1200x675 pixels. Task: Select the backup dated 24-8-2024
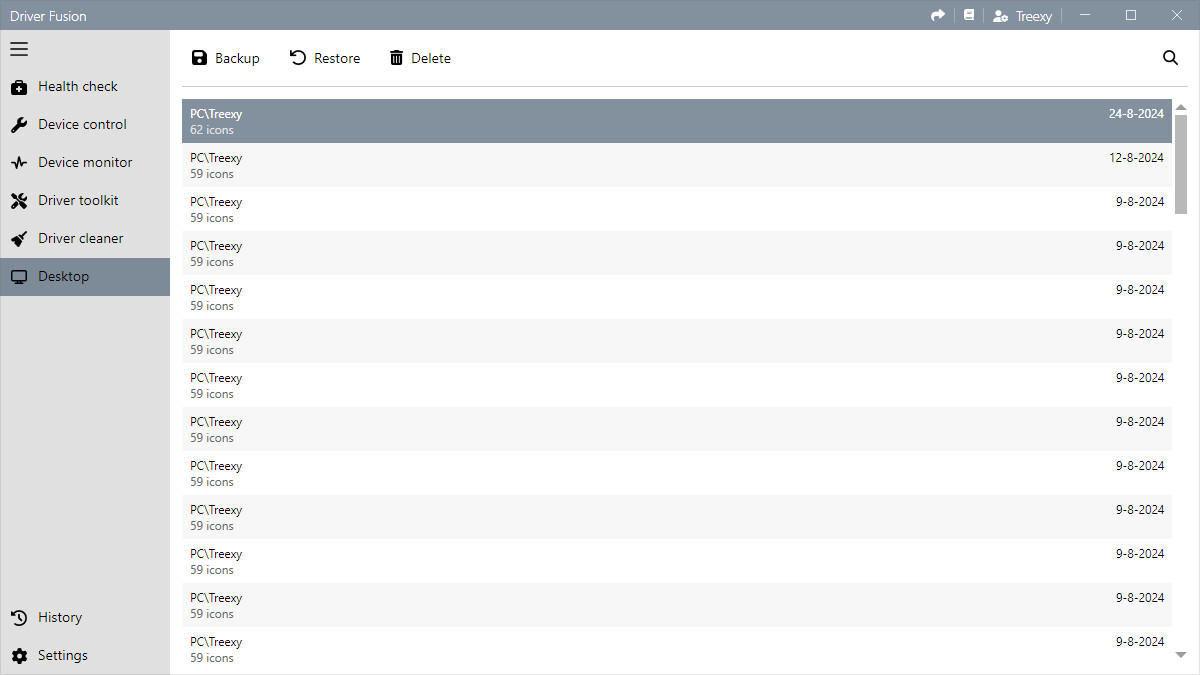pos(677,121)
